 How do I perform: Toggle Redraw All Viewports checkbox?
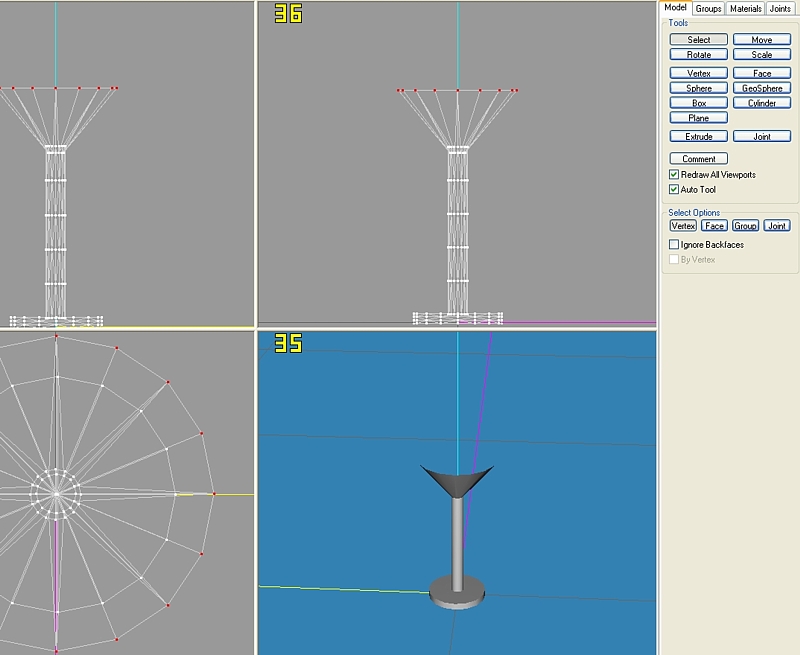[x=674, y=175]
